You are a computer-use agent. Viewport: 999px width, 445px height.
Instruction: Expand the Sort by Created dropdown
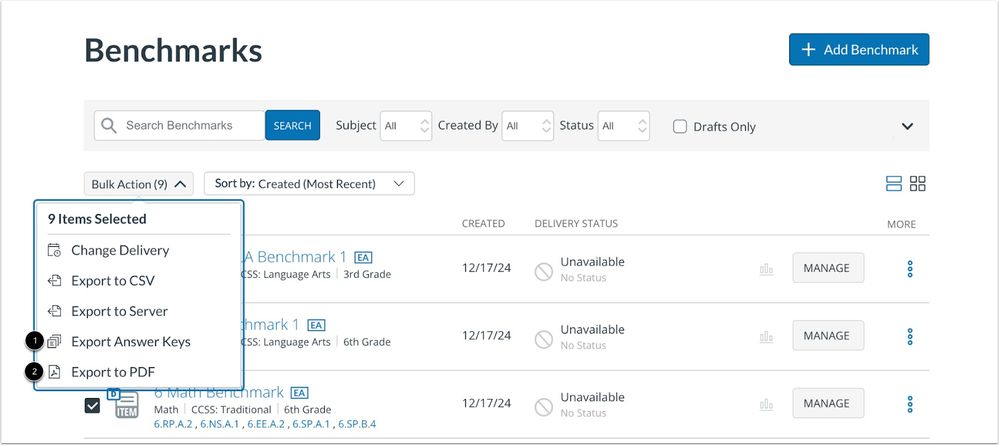[308, 184]
